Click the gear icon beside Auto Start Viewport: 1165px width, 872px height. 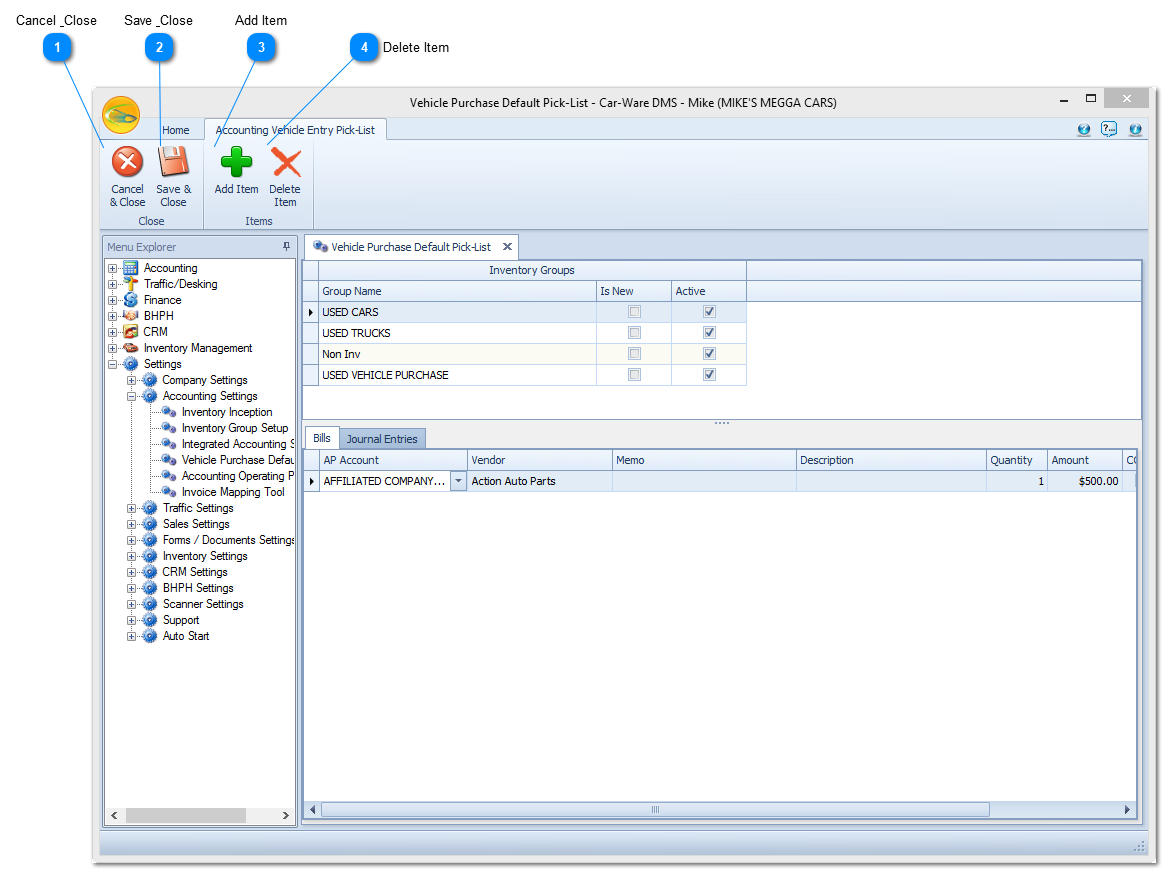[x=150, y=636]
